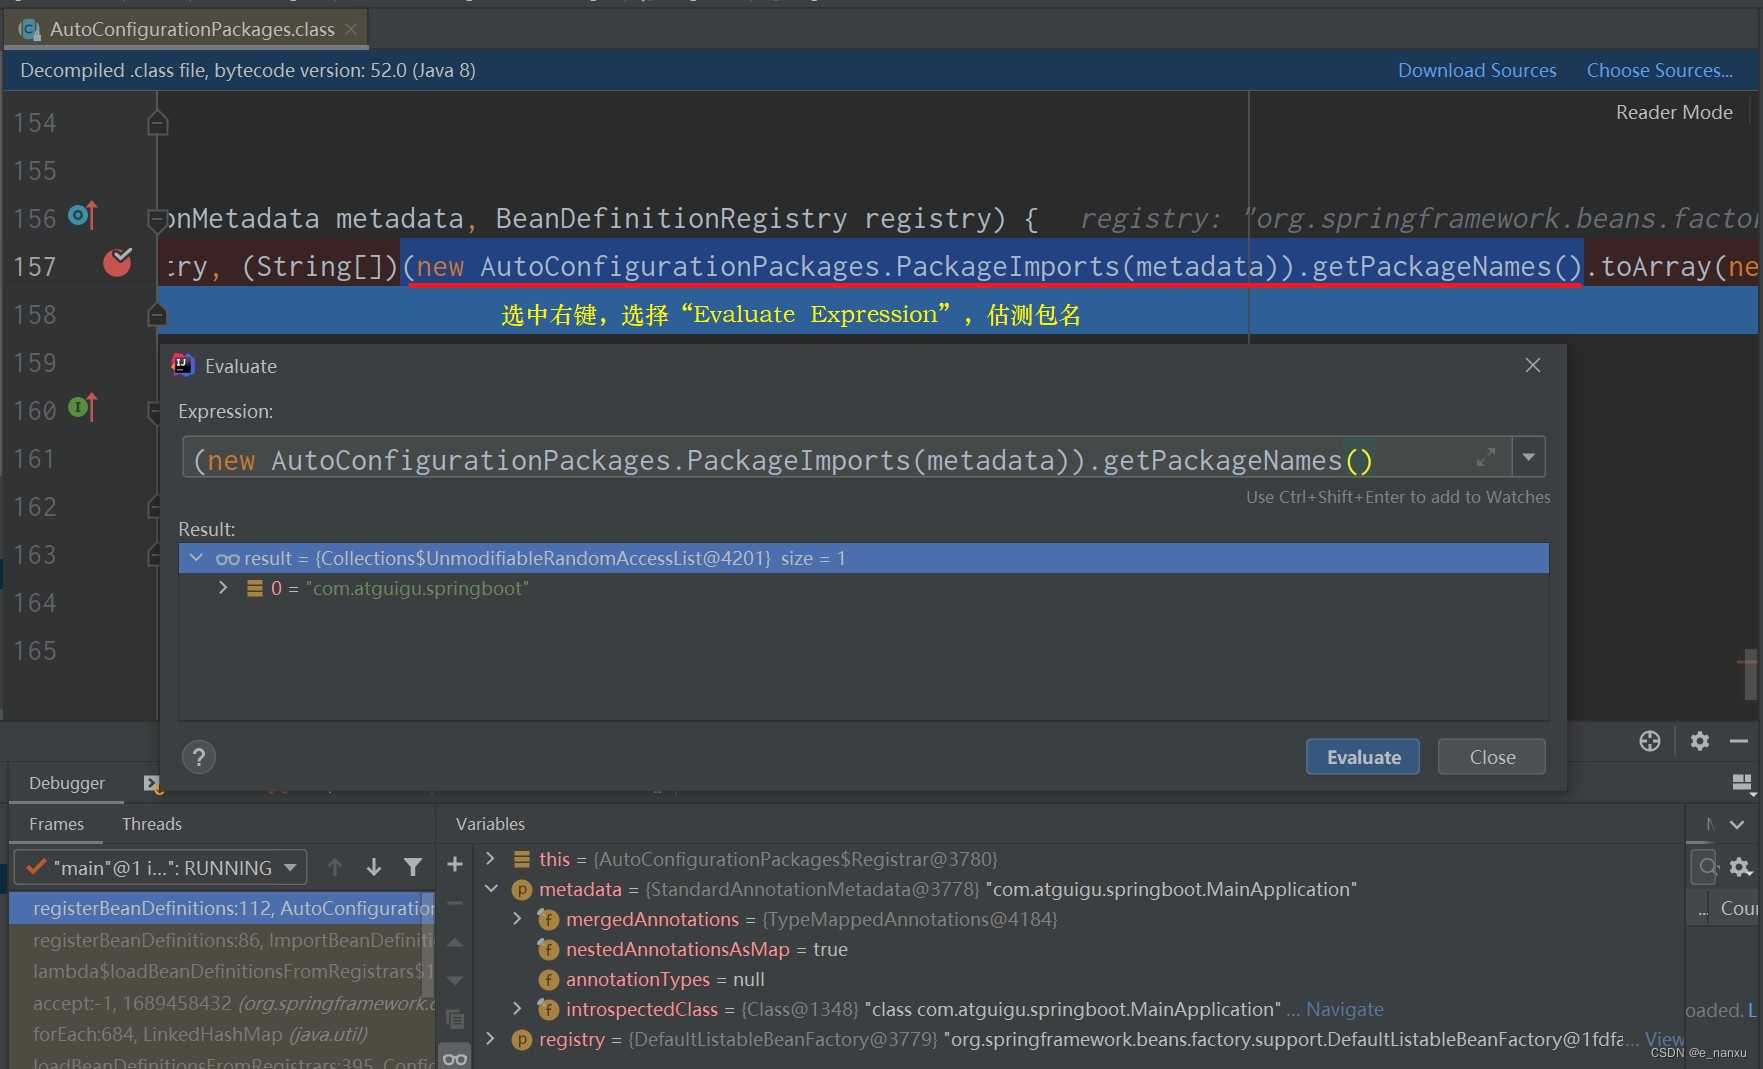Open the expression history dropdown
1763x1069 pixels.
[x=1528, y=457]
